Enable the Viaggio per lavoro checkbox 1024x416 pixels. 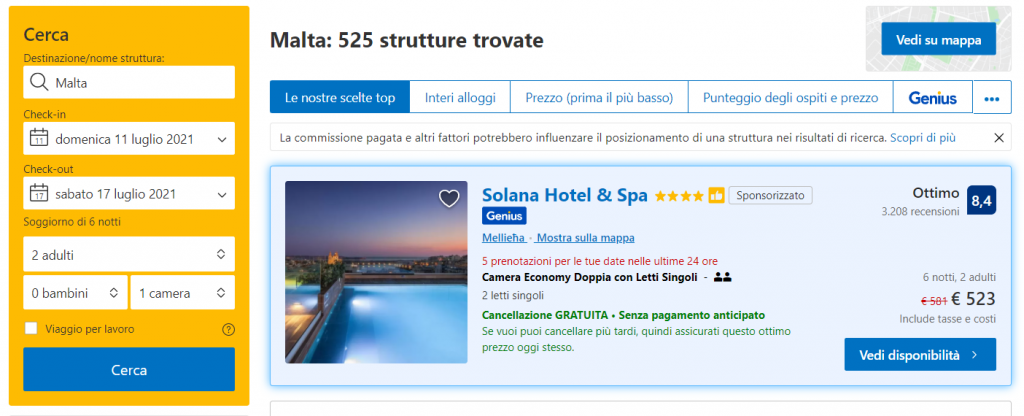pos(31,328)
